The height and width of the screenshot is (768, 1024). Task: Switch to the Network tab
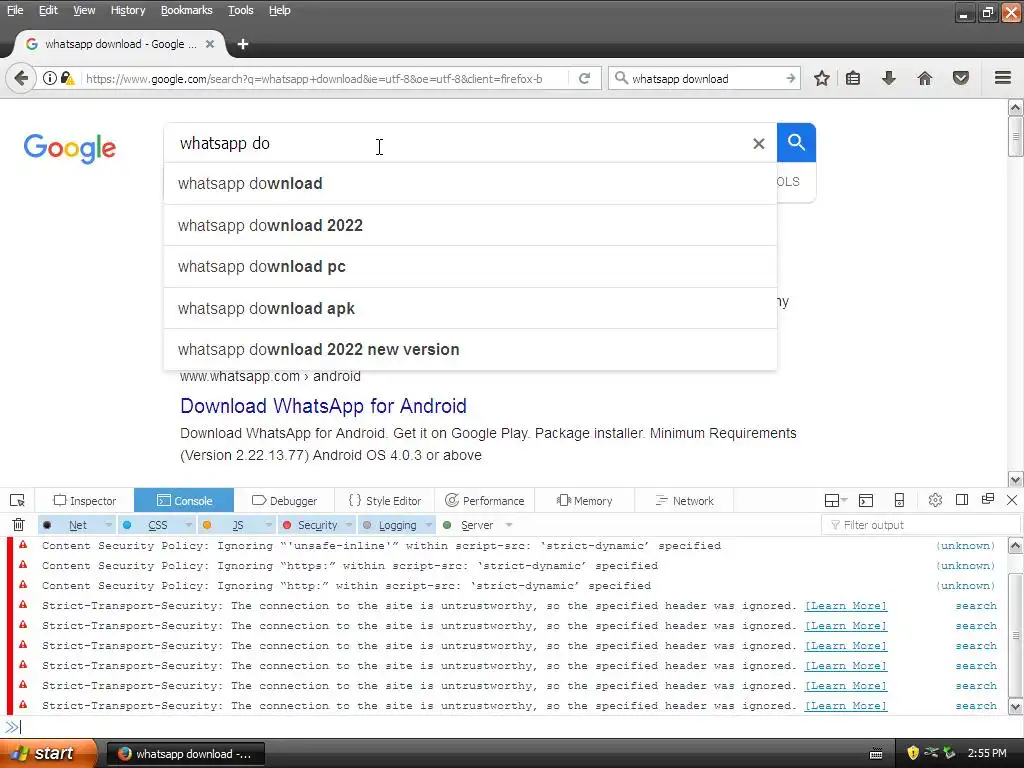point(684,501)
